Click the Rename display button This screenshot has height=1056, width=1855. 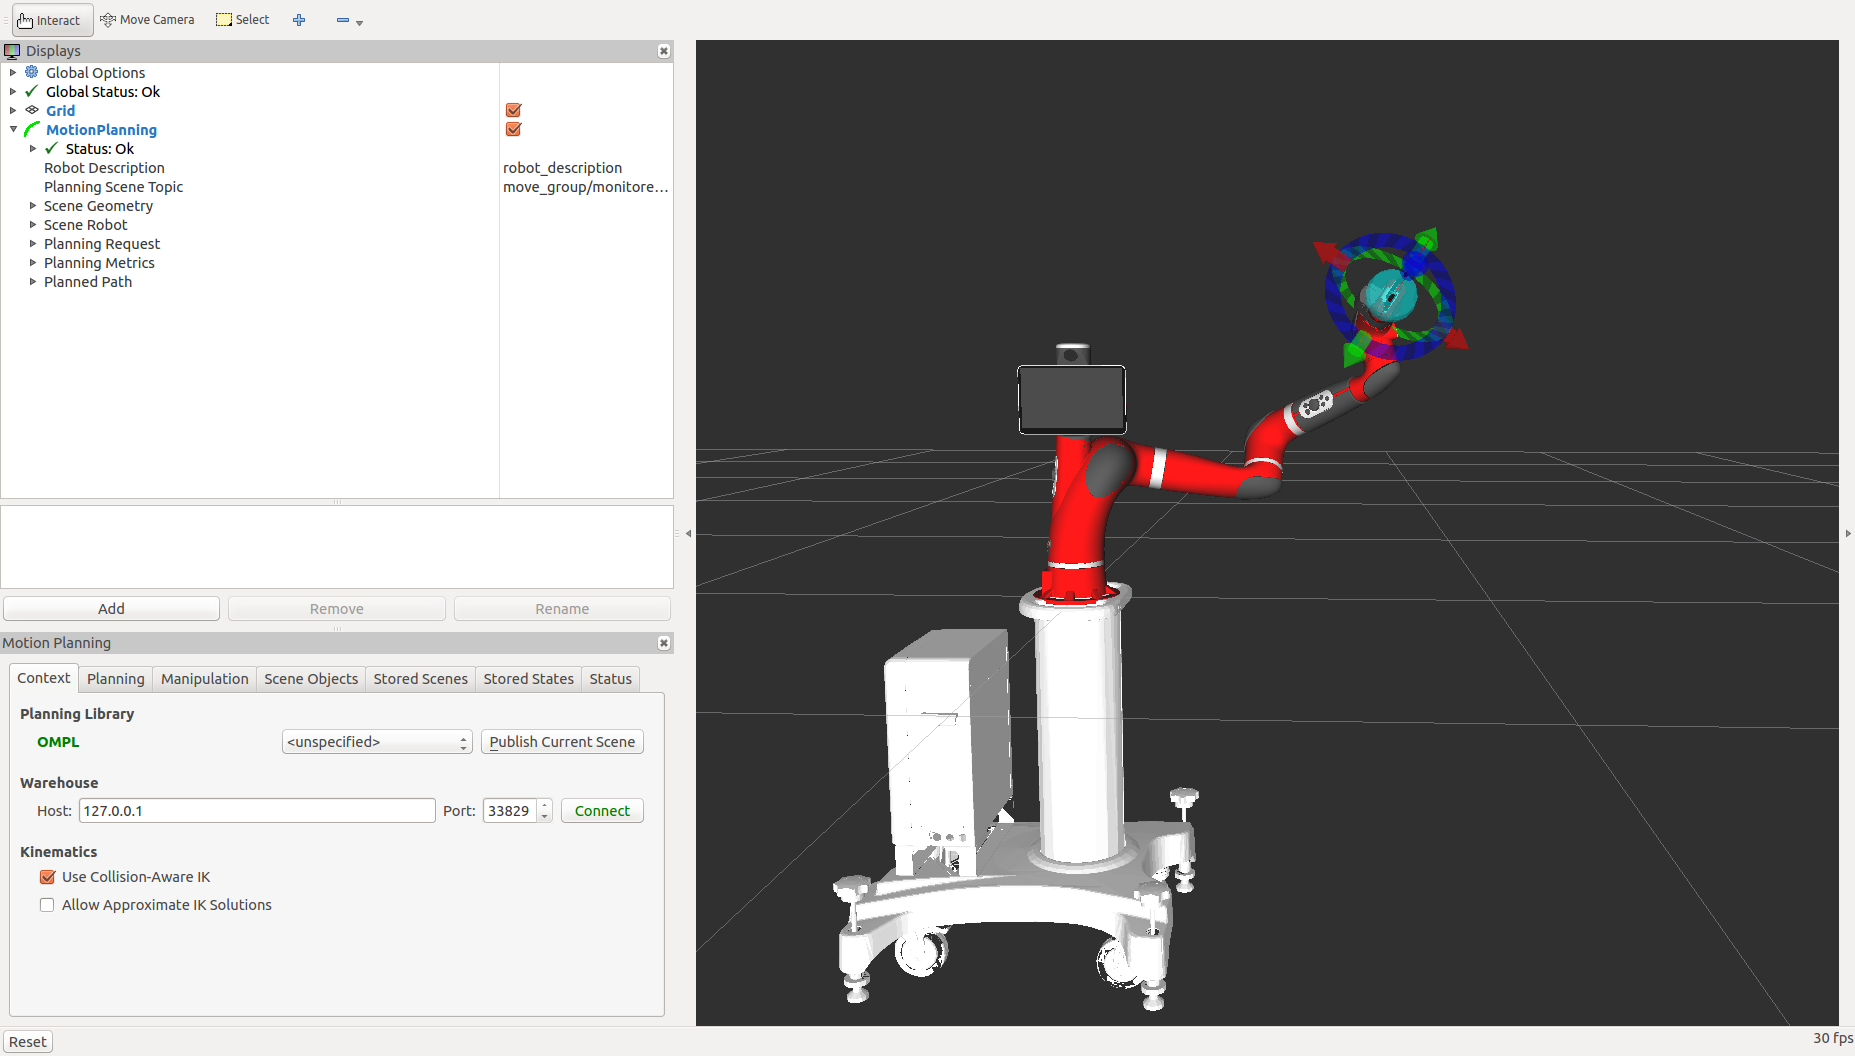562,608
